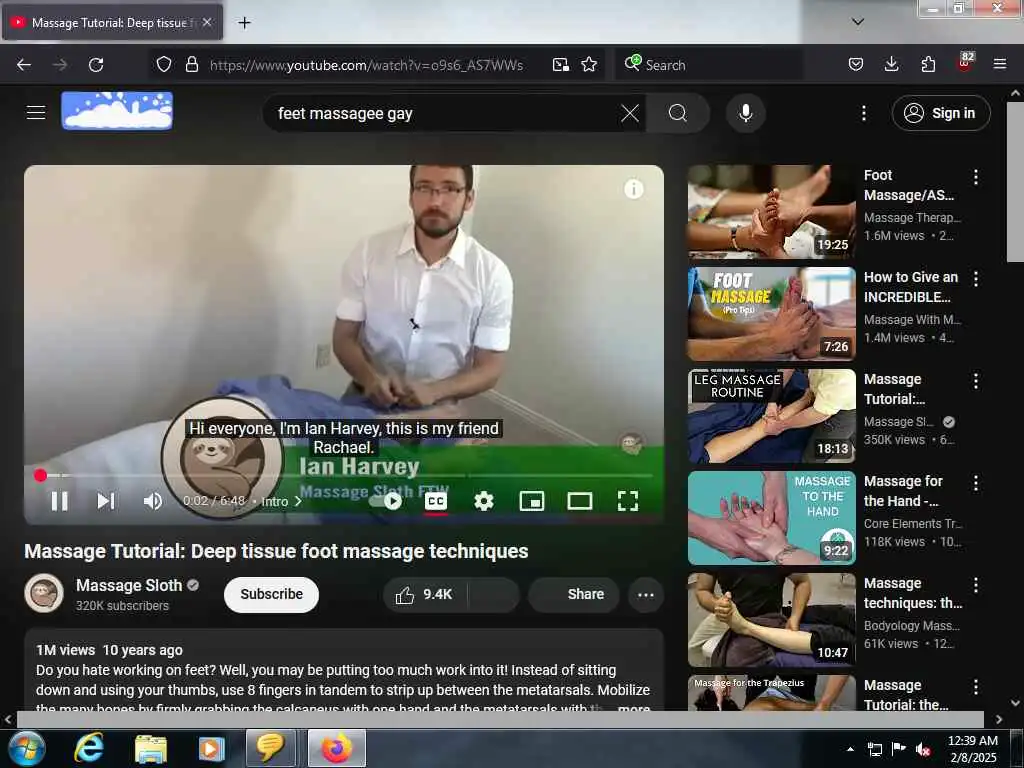Open Windows Start menu
The height and width of the screenshot is (768, 1024).
pos(26,748)
